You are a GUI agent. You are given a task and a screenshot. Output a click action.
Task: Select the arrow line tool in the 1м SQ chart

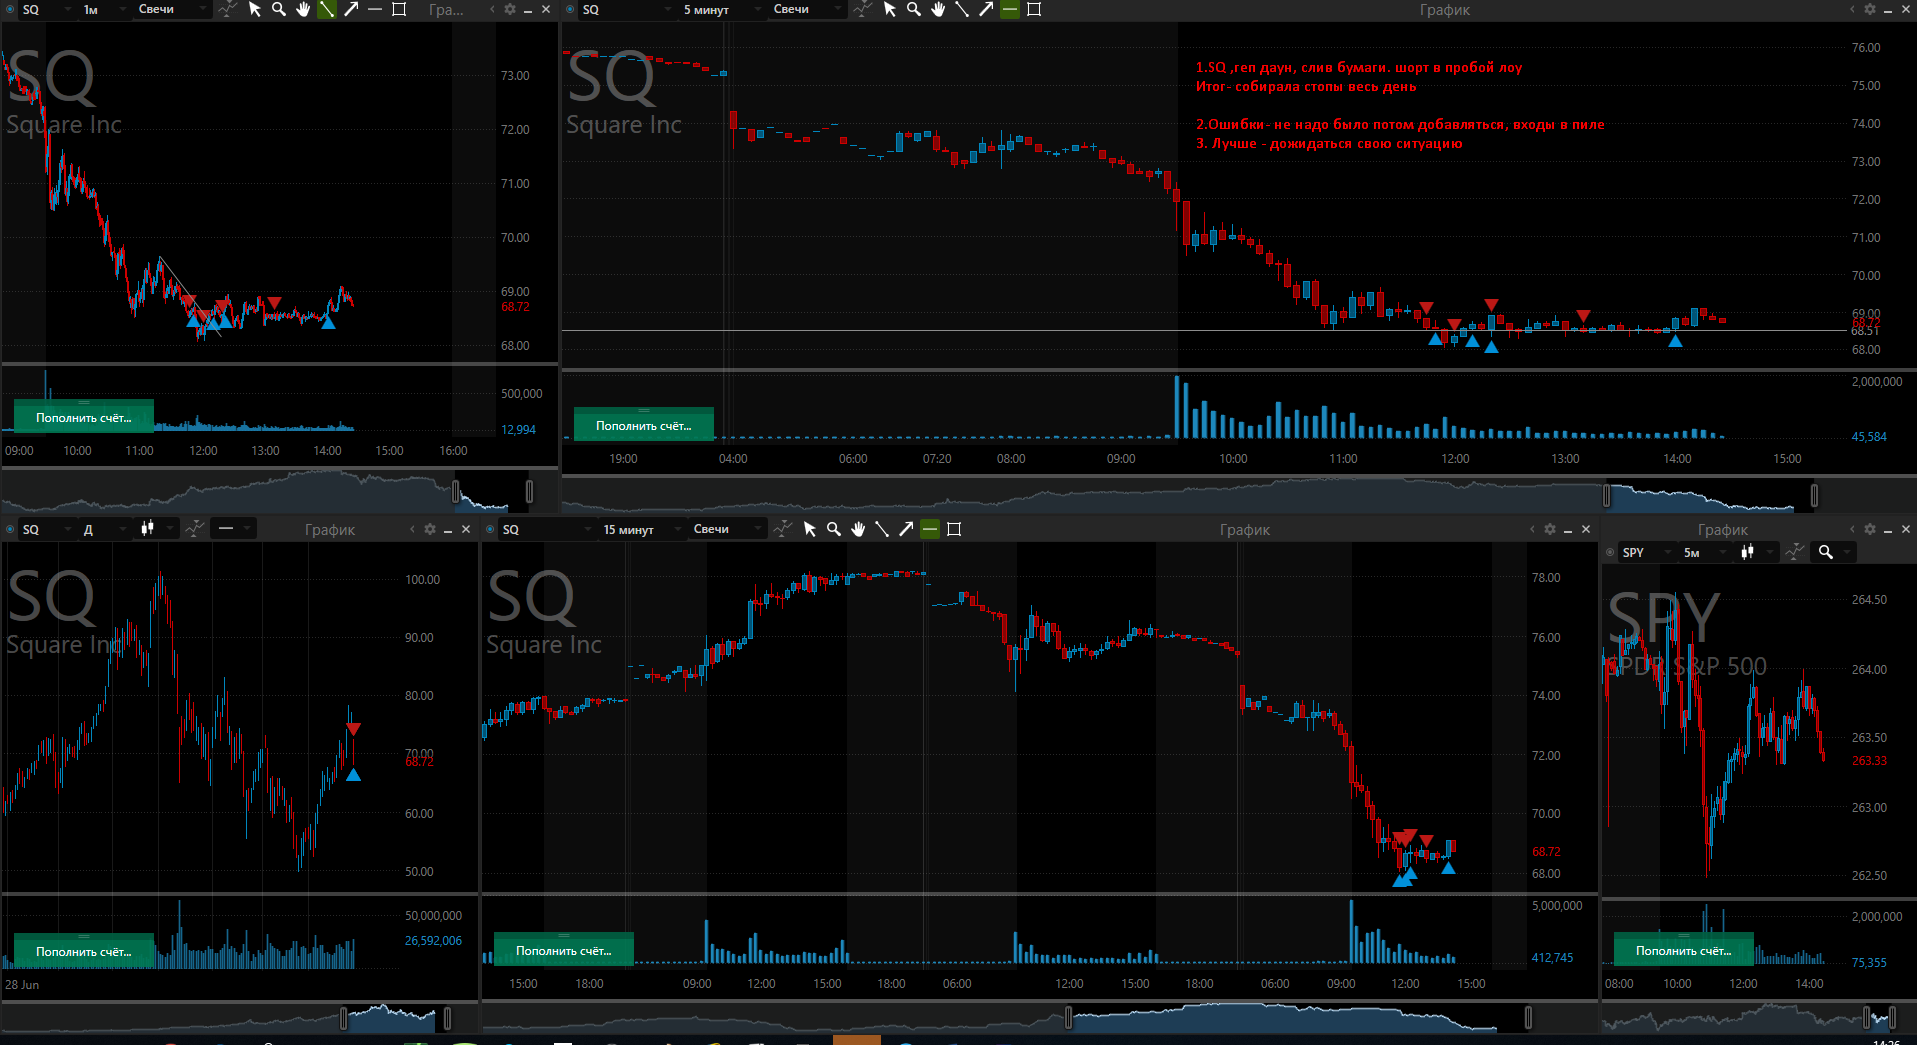point(351,9)
